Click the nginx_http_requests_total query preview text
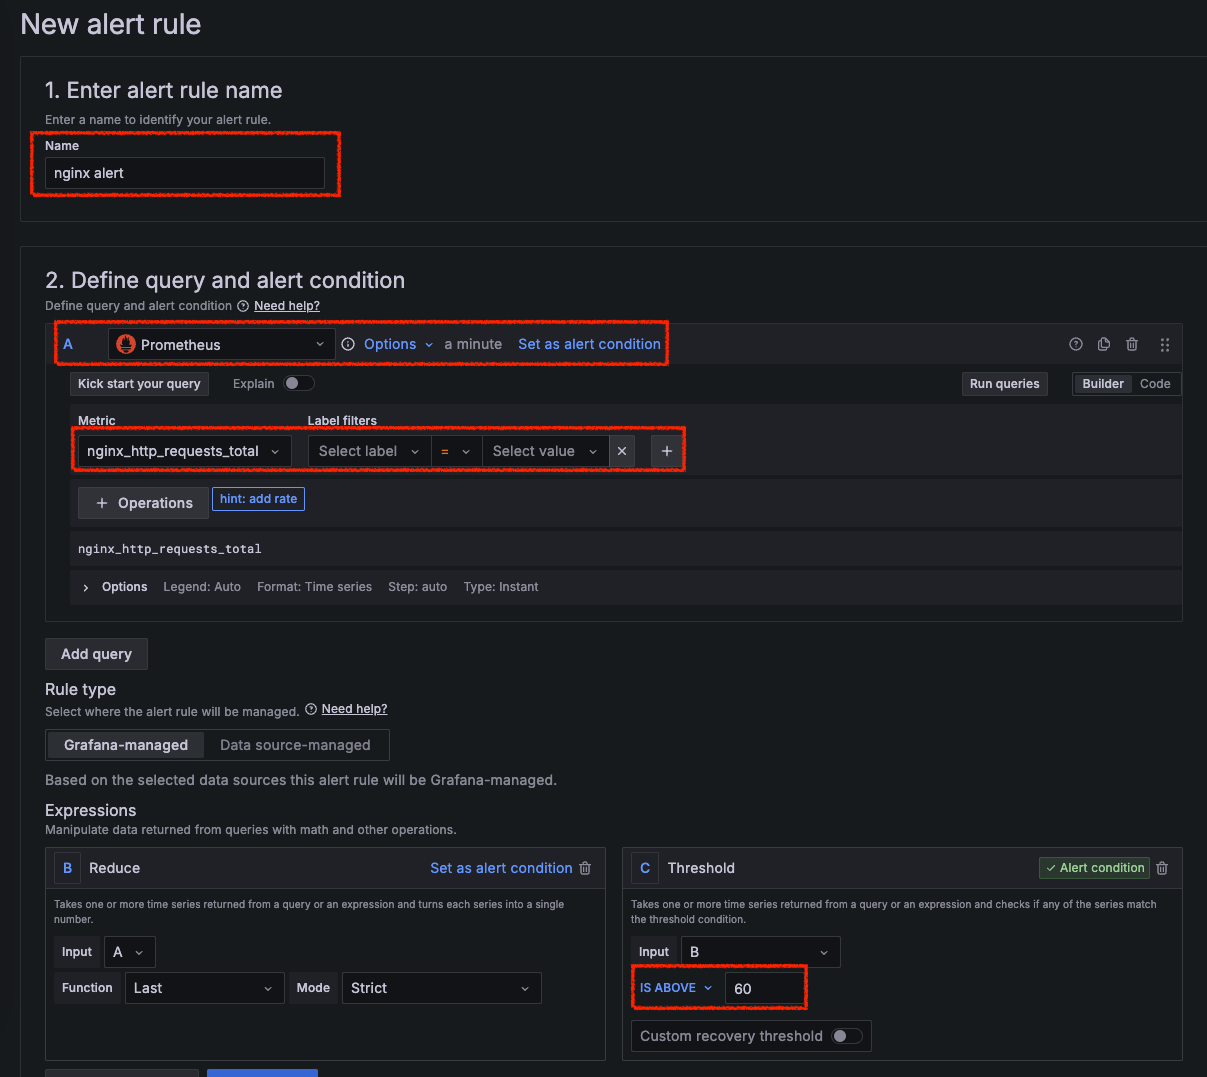The image size is (1207, 1077). tap(170, 549)
